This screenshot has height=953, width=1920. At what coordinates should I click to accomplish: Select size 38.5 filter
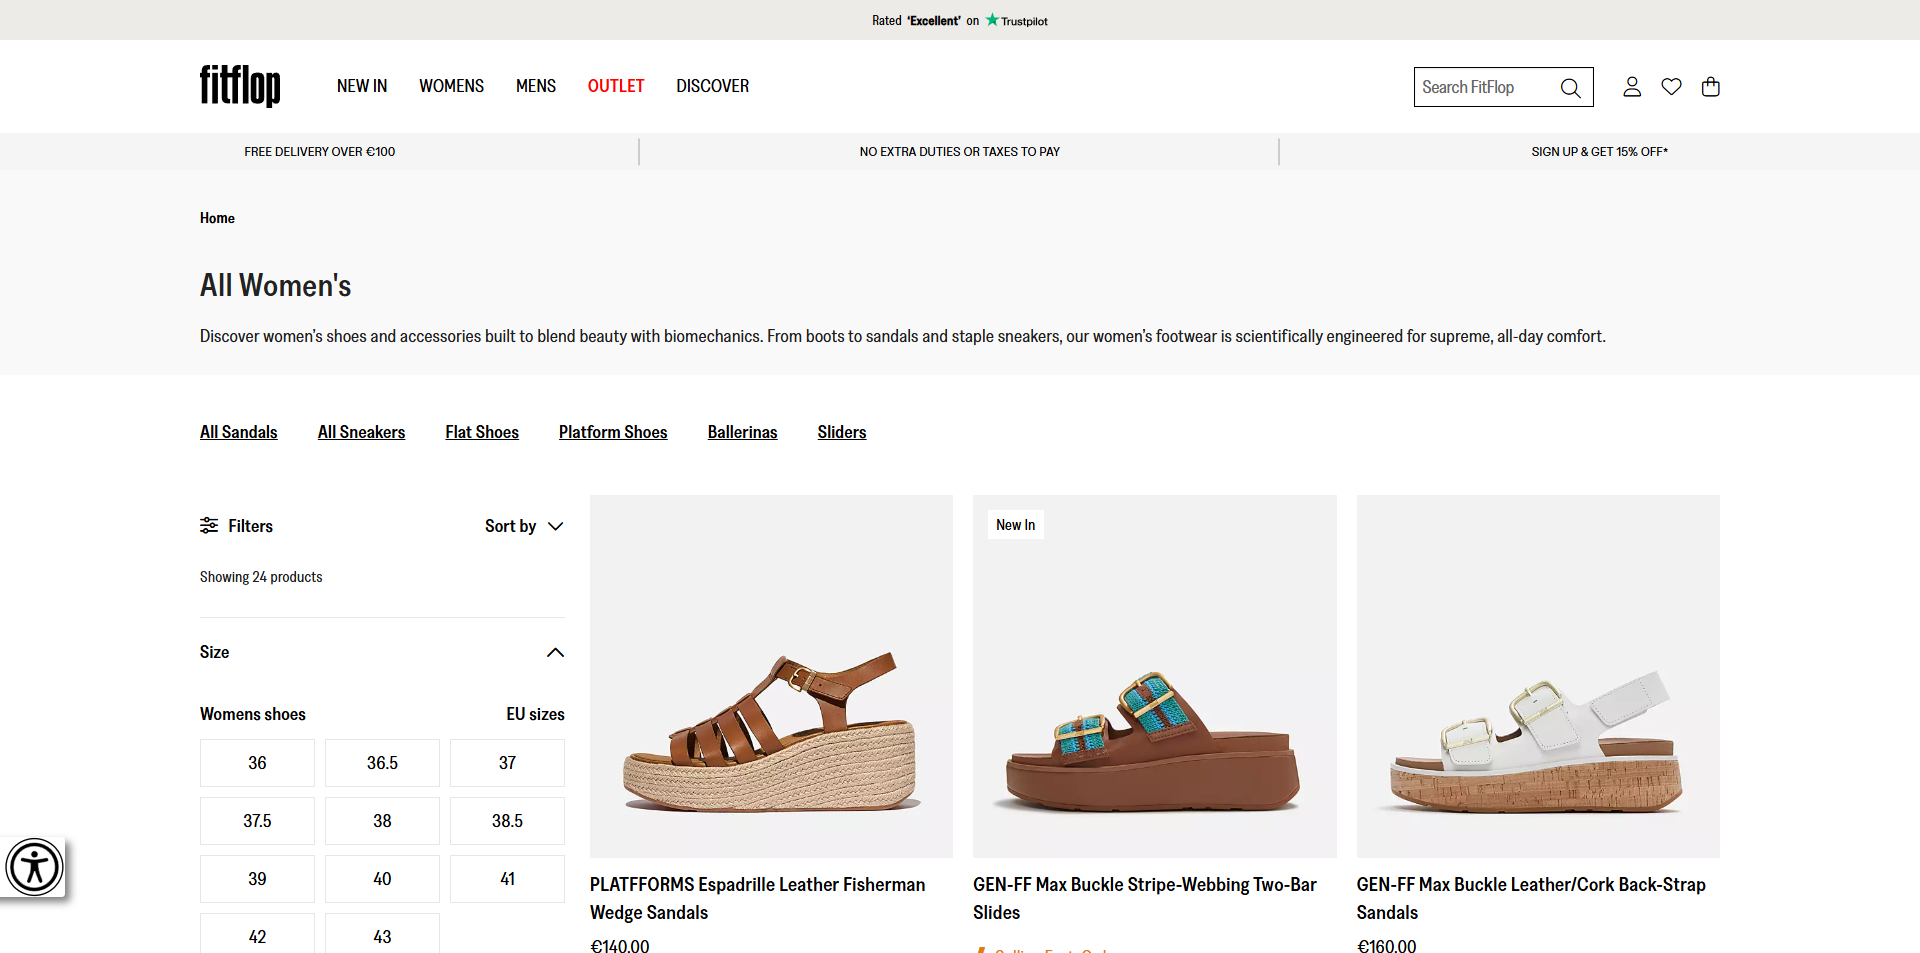click(x=507, y=821)
